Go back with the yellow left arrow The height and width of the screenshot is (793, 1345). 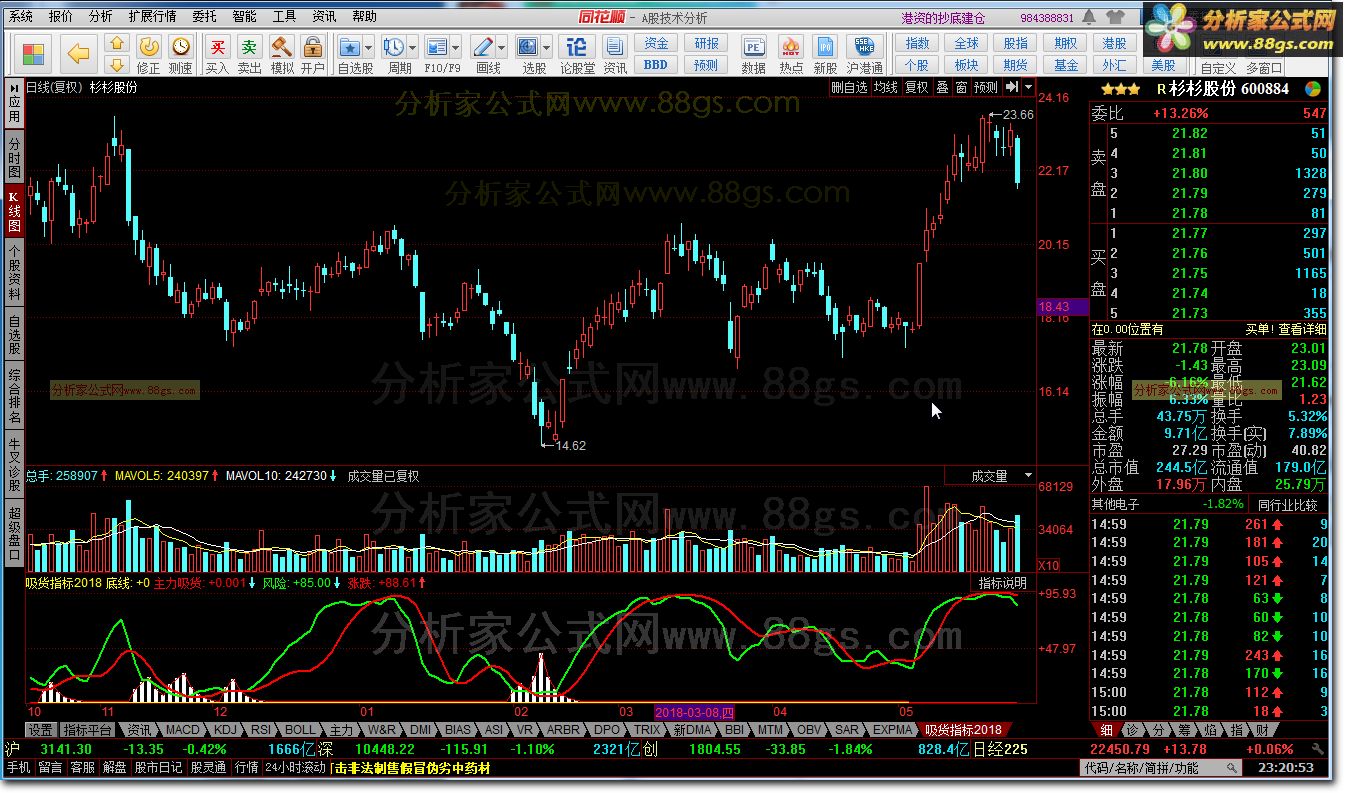[x=78, y=53]
